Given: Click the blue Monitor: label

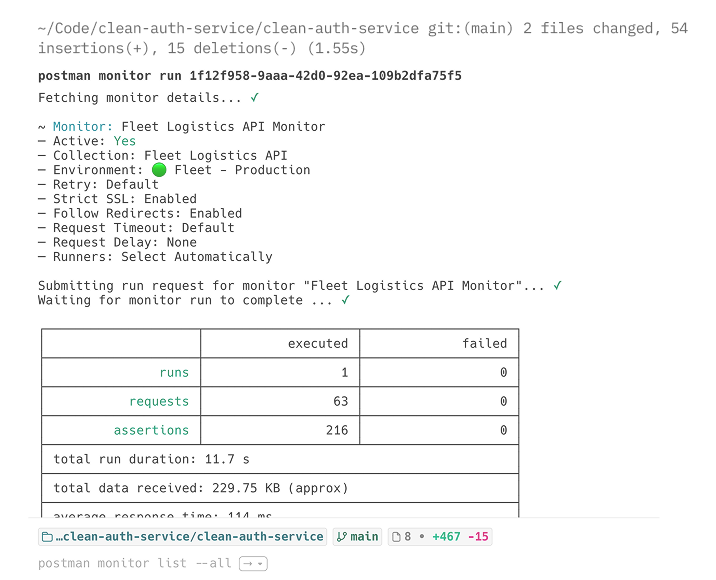Looking at the screenshot, I should 83,127.
